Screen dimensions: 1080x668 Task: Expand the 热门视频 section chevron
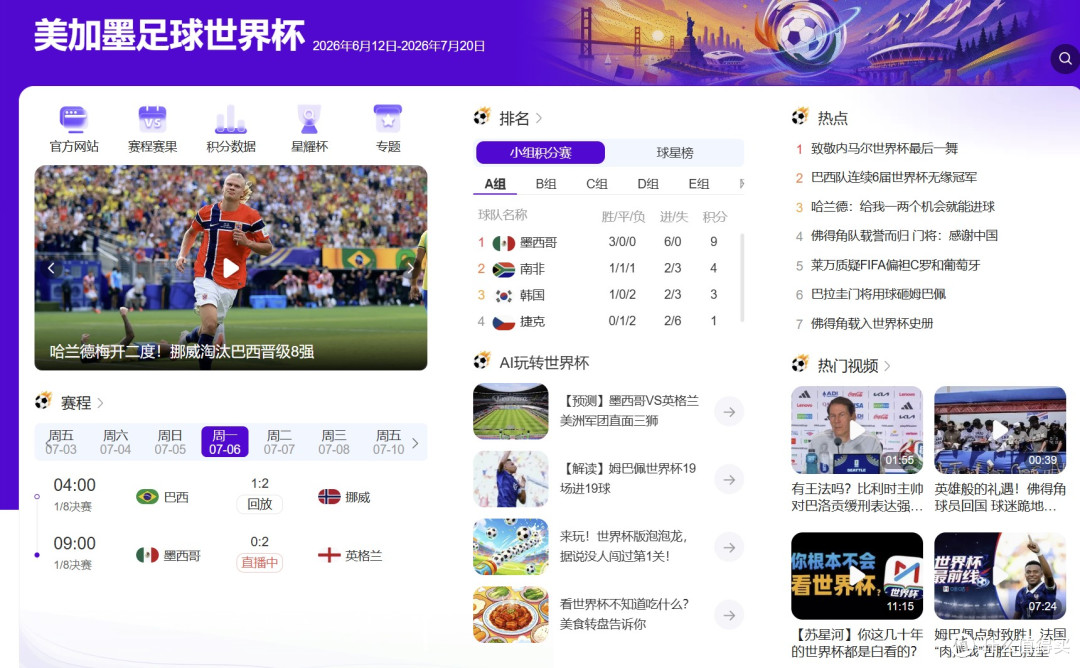[887, 366]
